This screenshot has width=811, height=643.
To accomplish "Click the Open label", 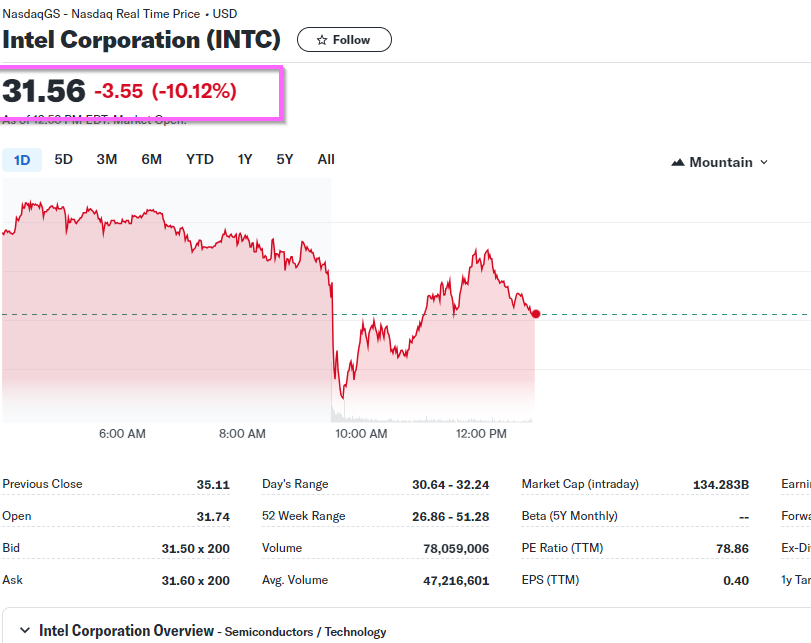I will tap(17, 516).
